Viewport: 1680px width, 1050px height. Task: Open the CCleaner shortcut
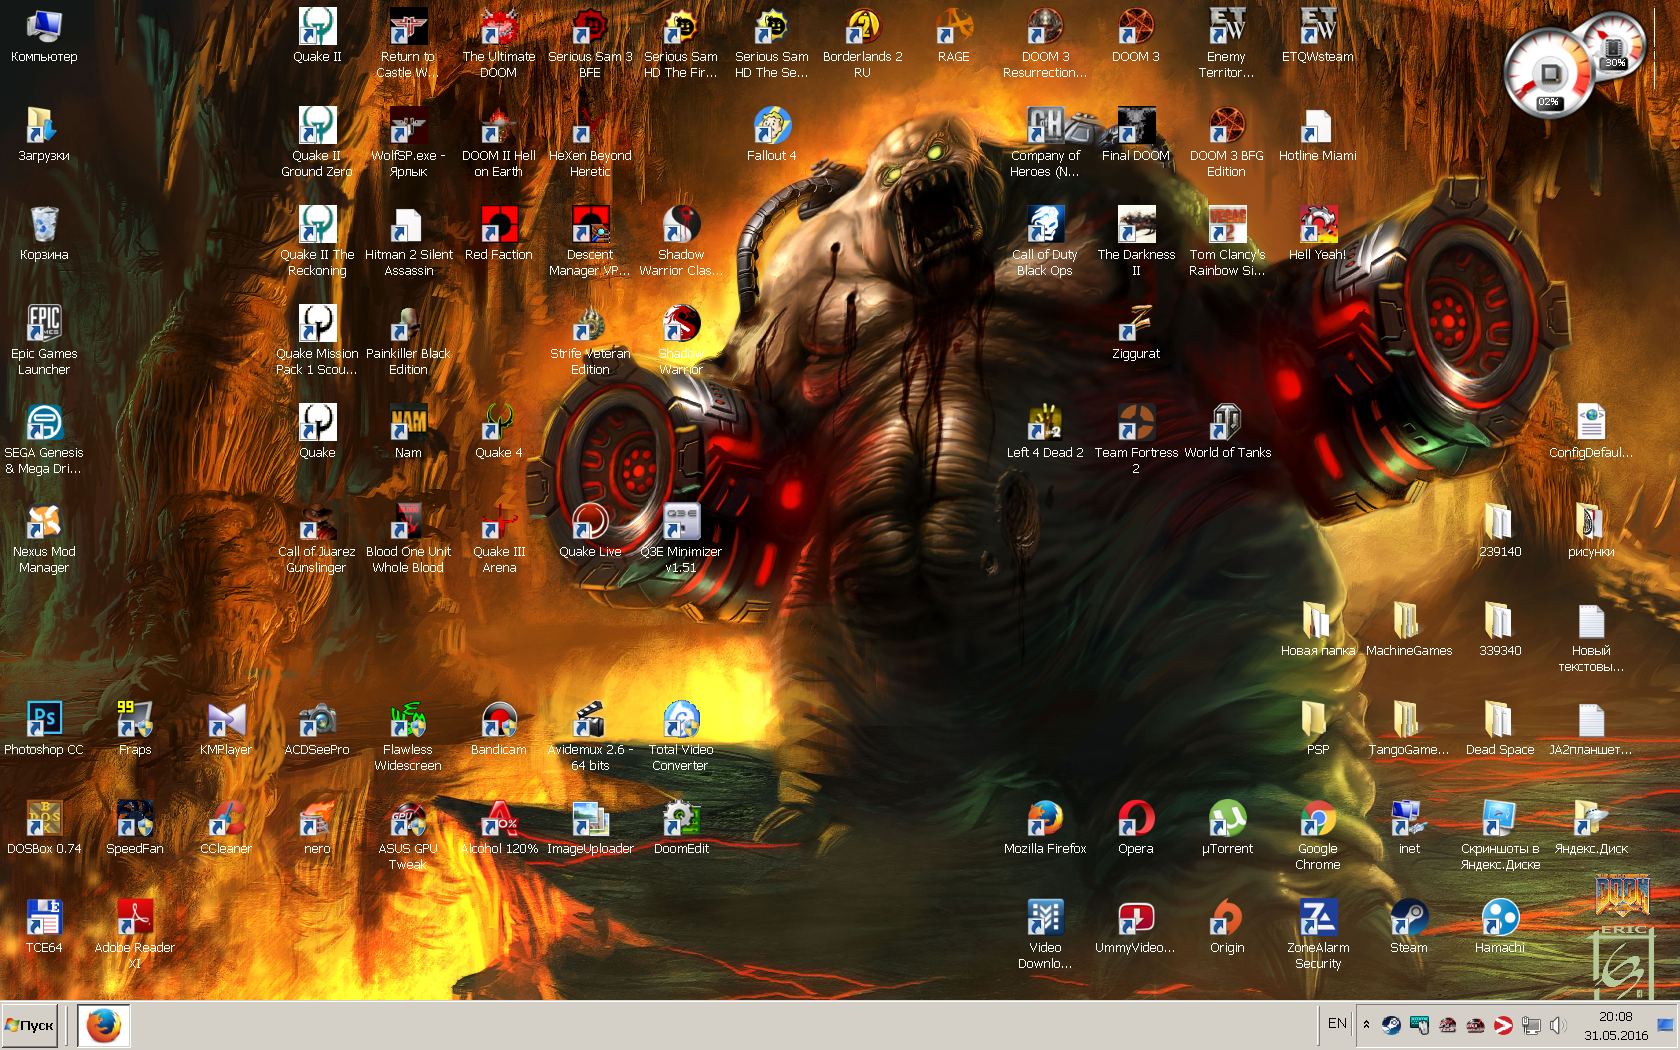[x=226, y=827]
